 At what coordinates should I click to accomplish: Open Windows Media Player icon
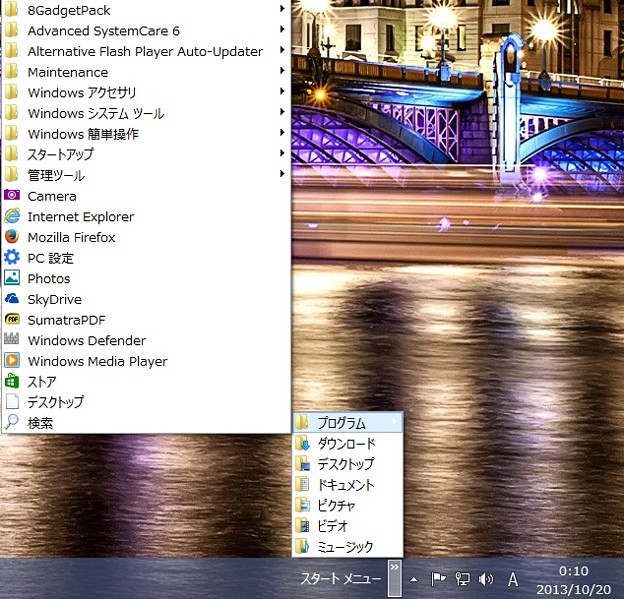pyautogui.click(x=12, y=361)
